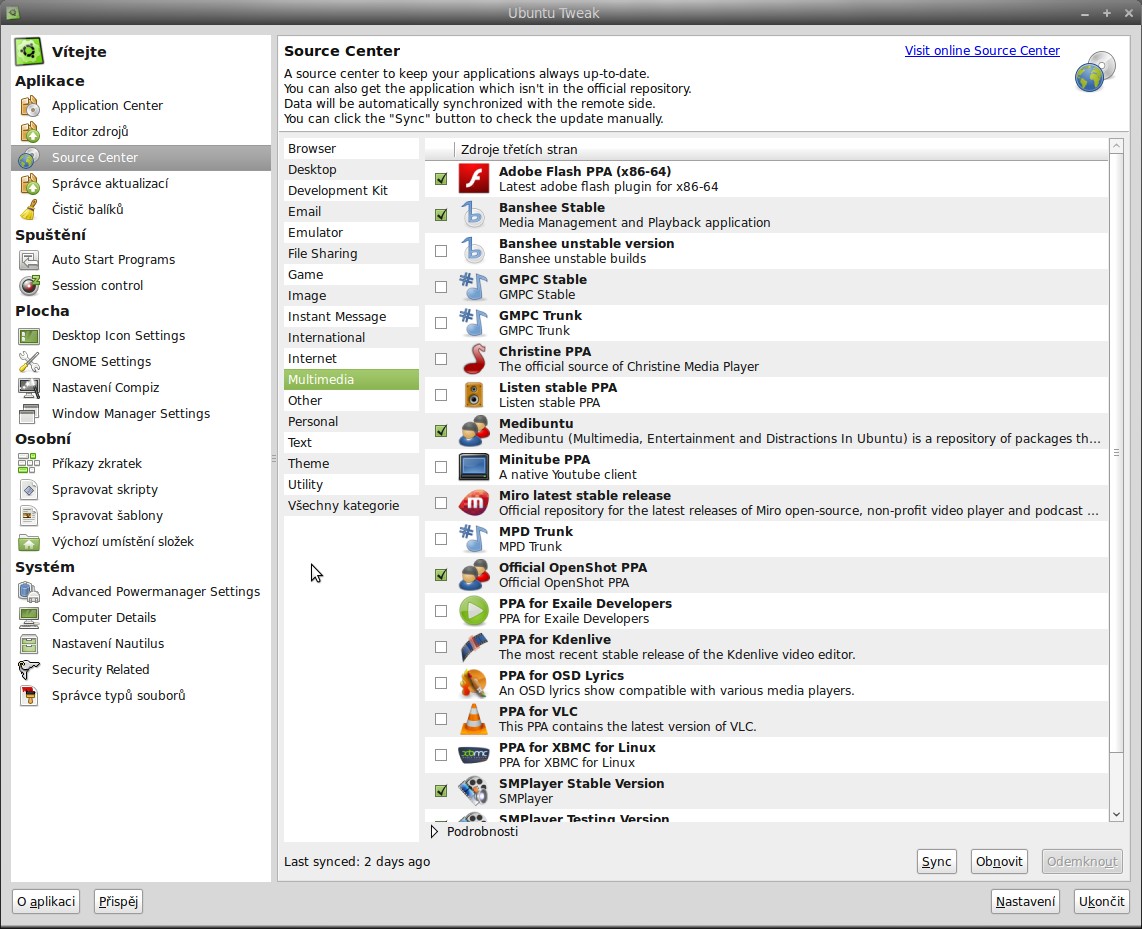The width and height of the screenshot is (1142, 929).
Task: Click the Nastavení Compiz icon
Action: click(30, 388)
